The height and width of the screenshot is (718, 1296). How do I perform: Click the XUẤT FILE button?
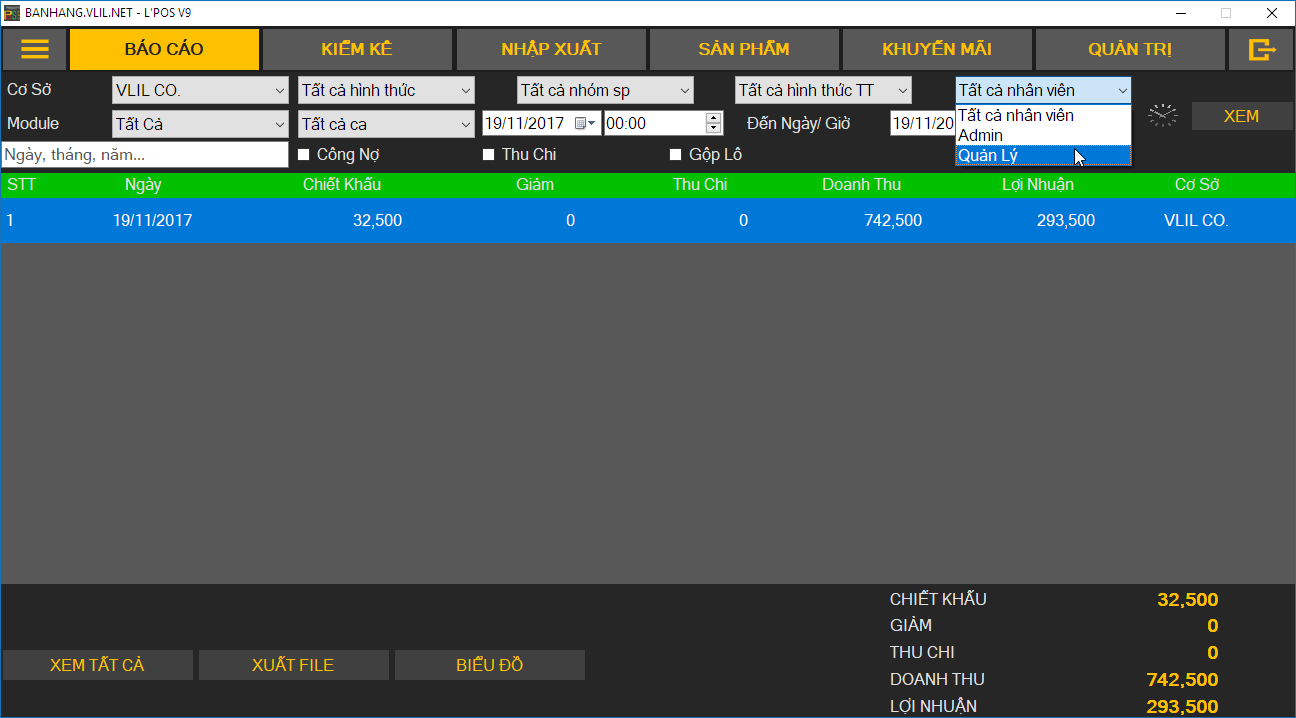click(x=293, y=665)
